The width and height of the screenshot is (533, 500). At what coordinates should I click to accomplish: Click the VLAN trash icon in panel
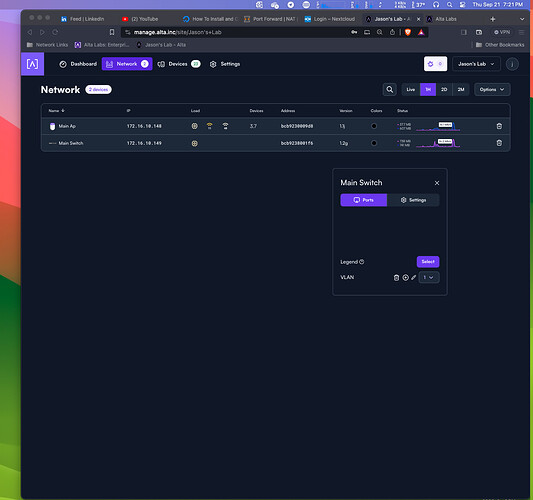[x=396, y=278]
